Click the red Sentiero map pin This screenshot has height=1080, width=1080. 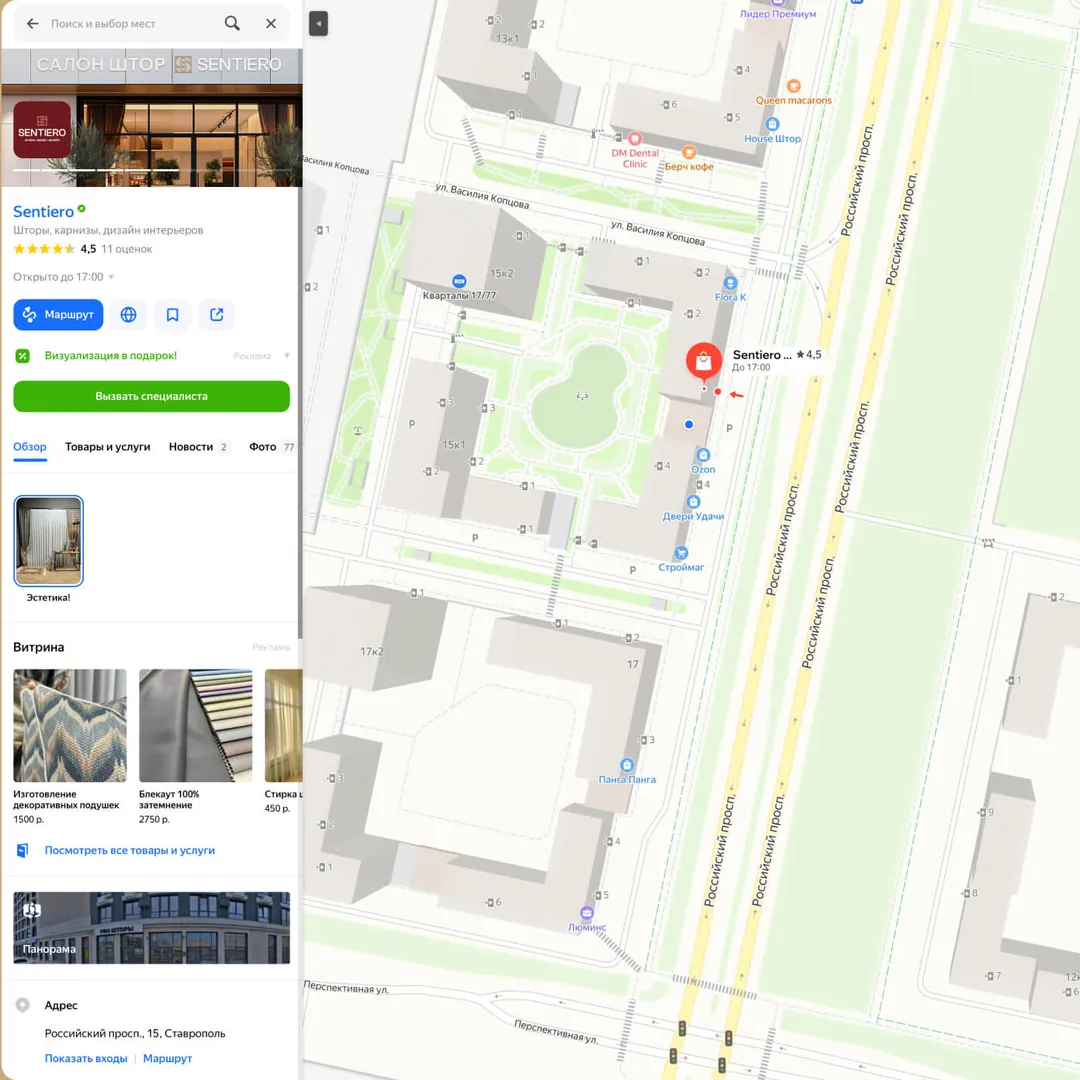point(703,360)
